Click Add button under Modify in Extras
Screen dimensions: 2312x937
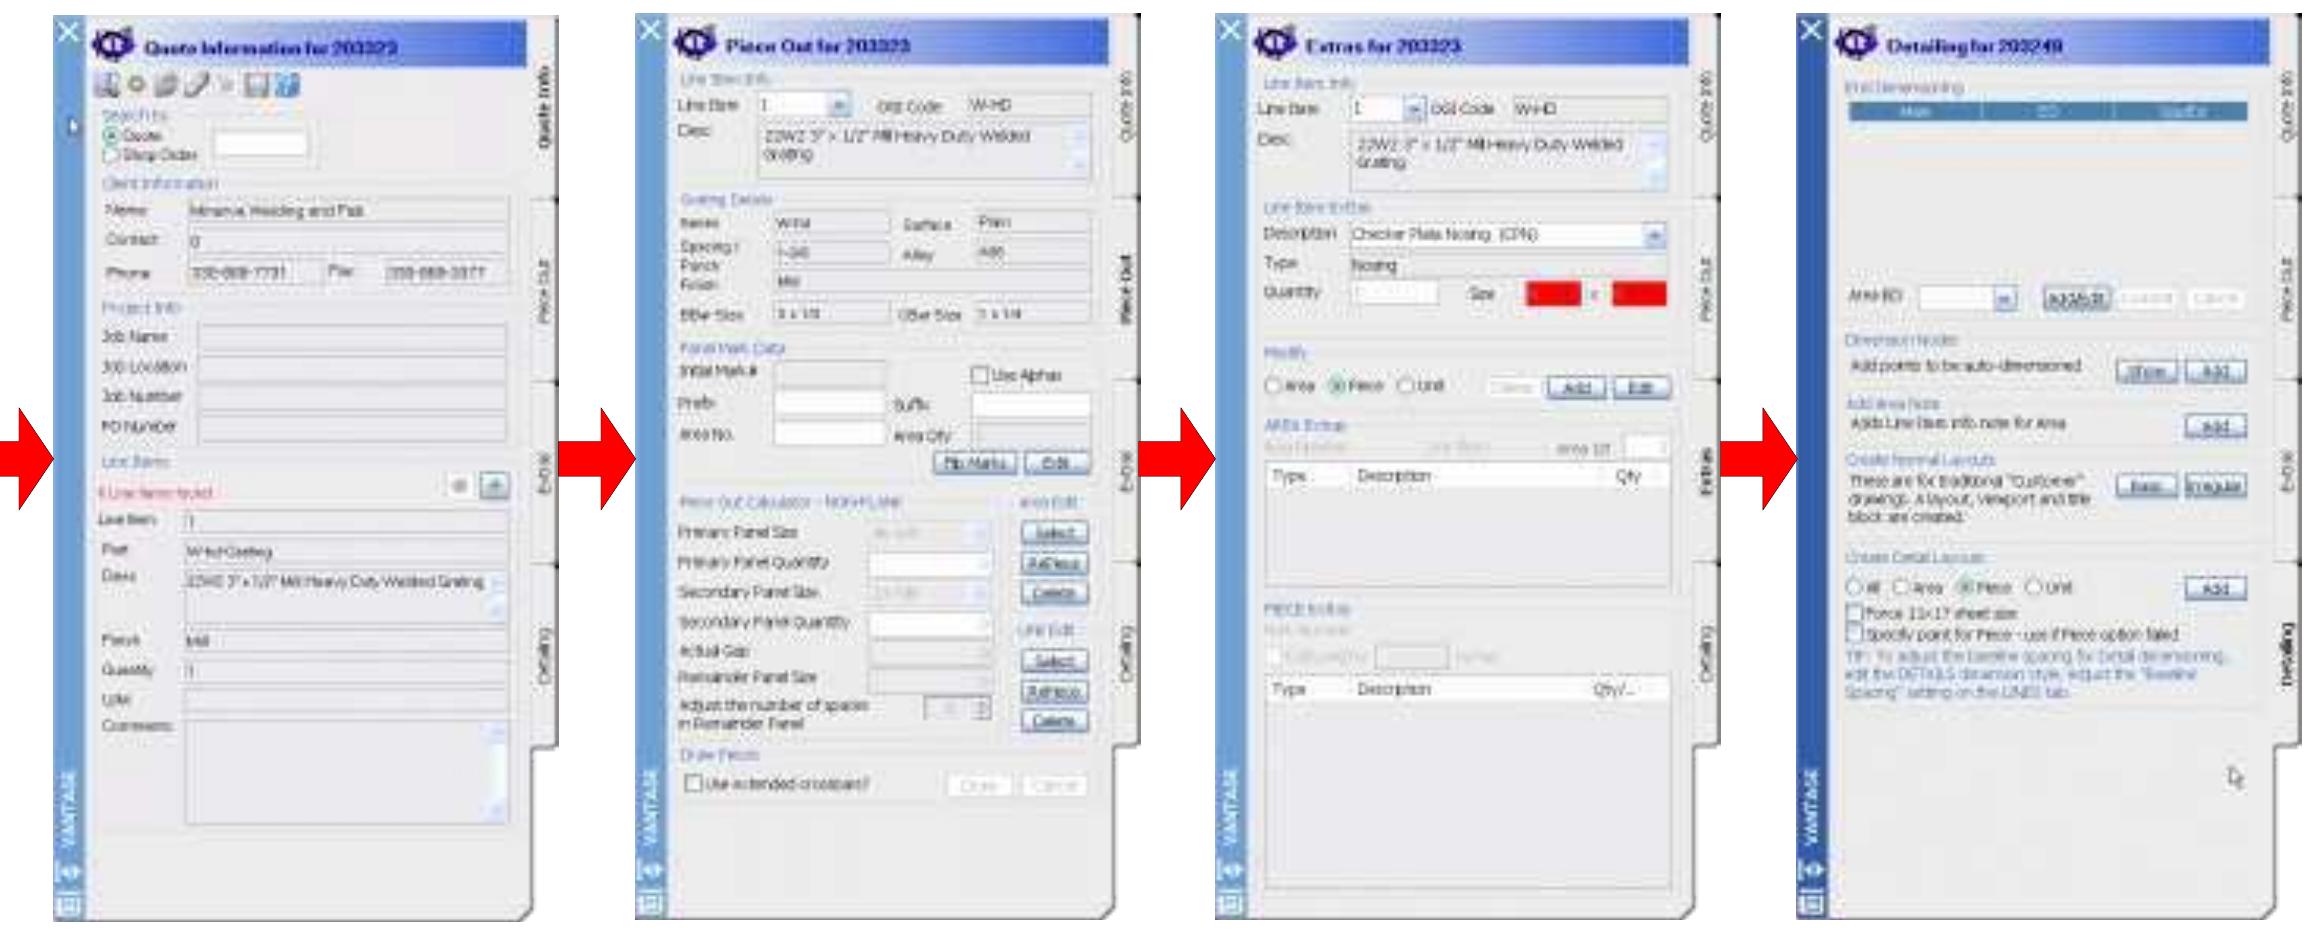point(1576,387)
